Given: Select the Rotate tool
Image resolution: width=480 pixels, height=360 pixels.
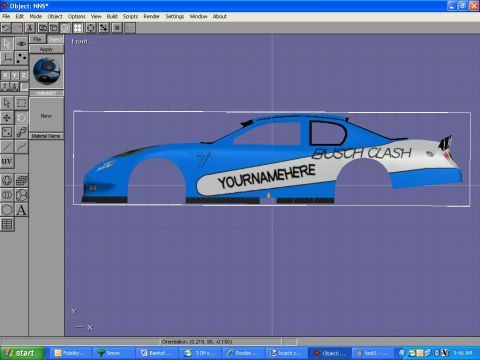Looking at the screenshot, I should (x=21, y=117).
